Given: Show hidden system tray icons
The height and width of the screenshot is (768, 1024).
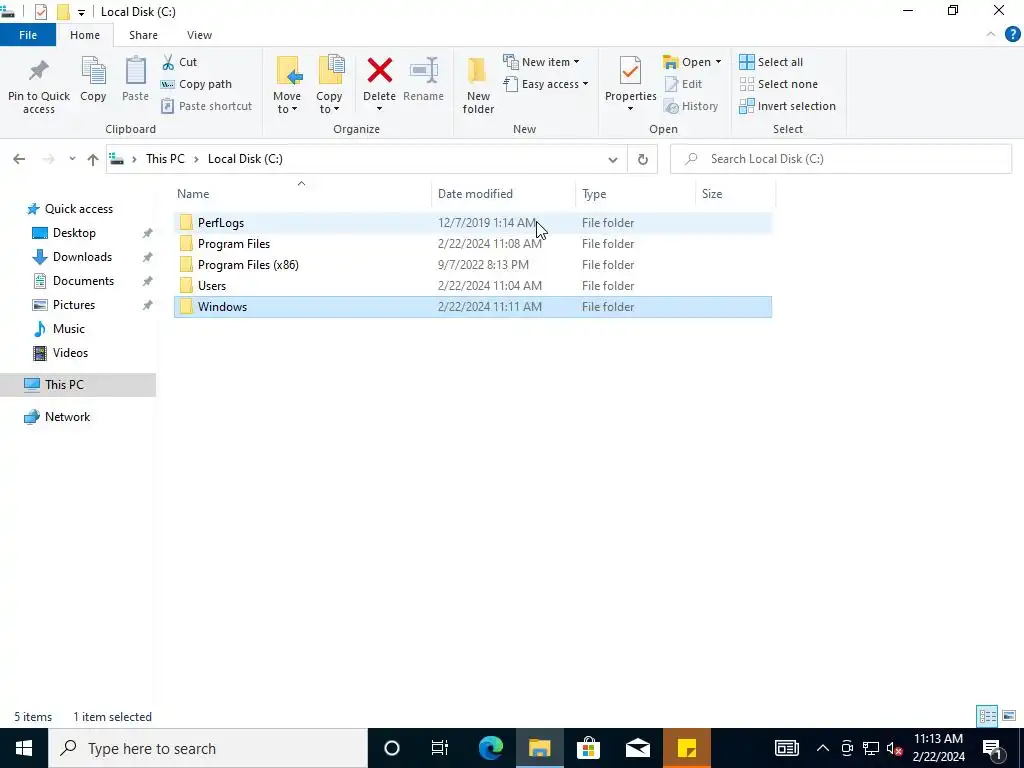Looking at the screenshot, I should [x=823, y=748].
